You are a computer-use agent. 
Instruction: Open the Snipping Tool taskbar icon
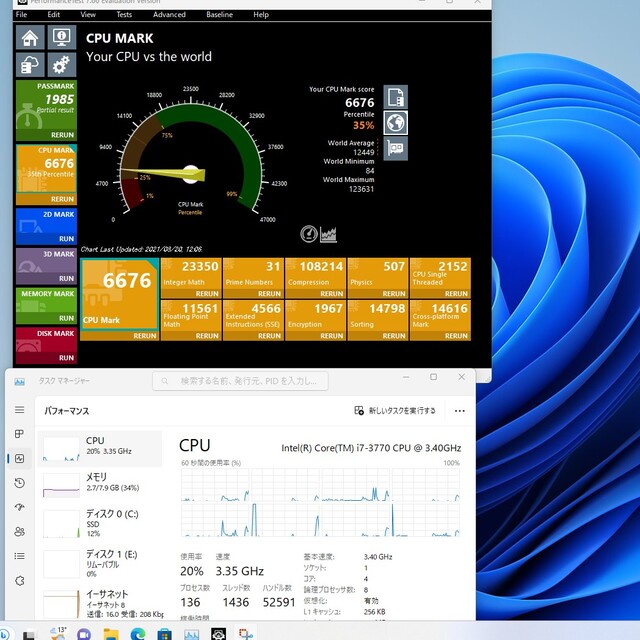point(246,634)
